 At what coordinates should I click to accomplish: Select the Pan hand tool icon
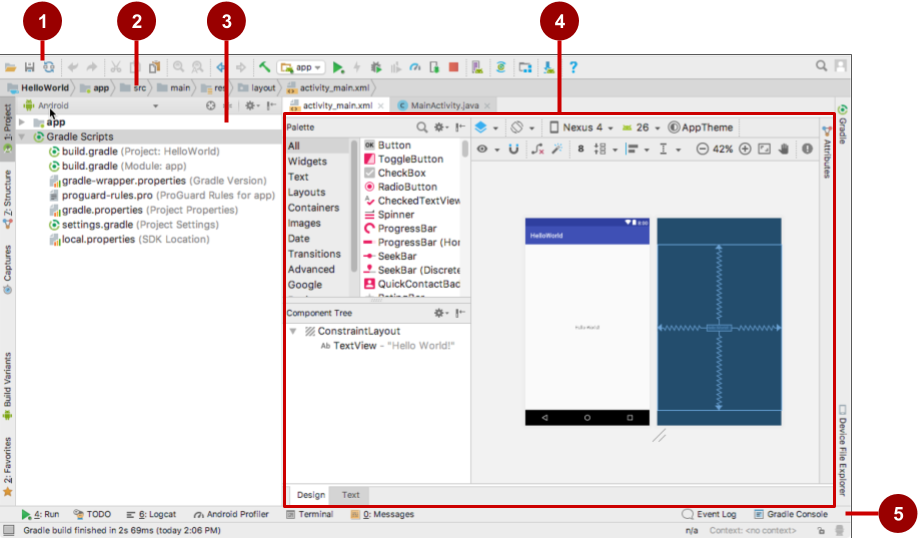[x=784, y=149]
